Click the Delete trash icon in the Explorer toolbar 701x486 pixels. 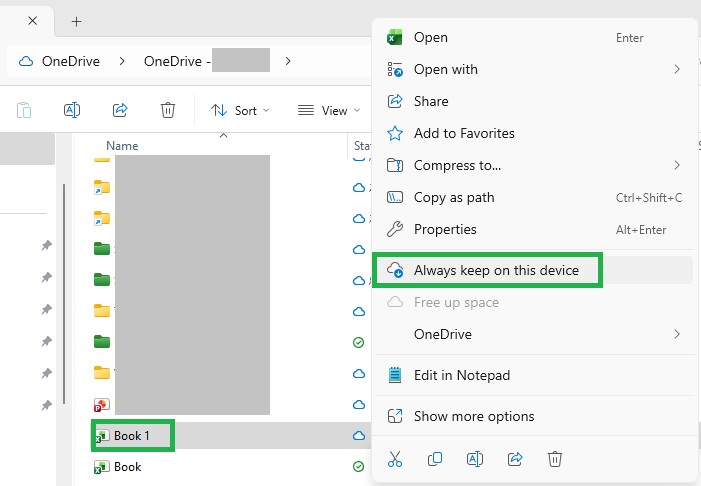coord(168,110)
